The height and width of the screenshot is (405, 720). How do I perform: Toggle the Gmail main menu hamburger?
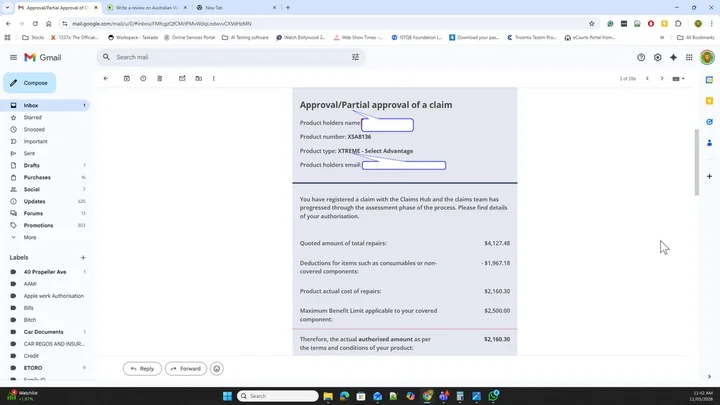pos(13,58)
